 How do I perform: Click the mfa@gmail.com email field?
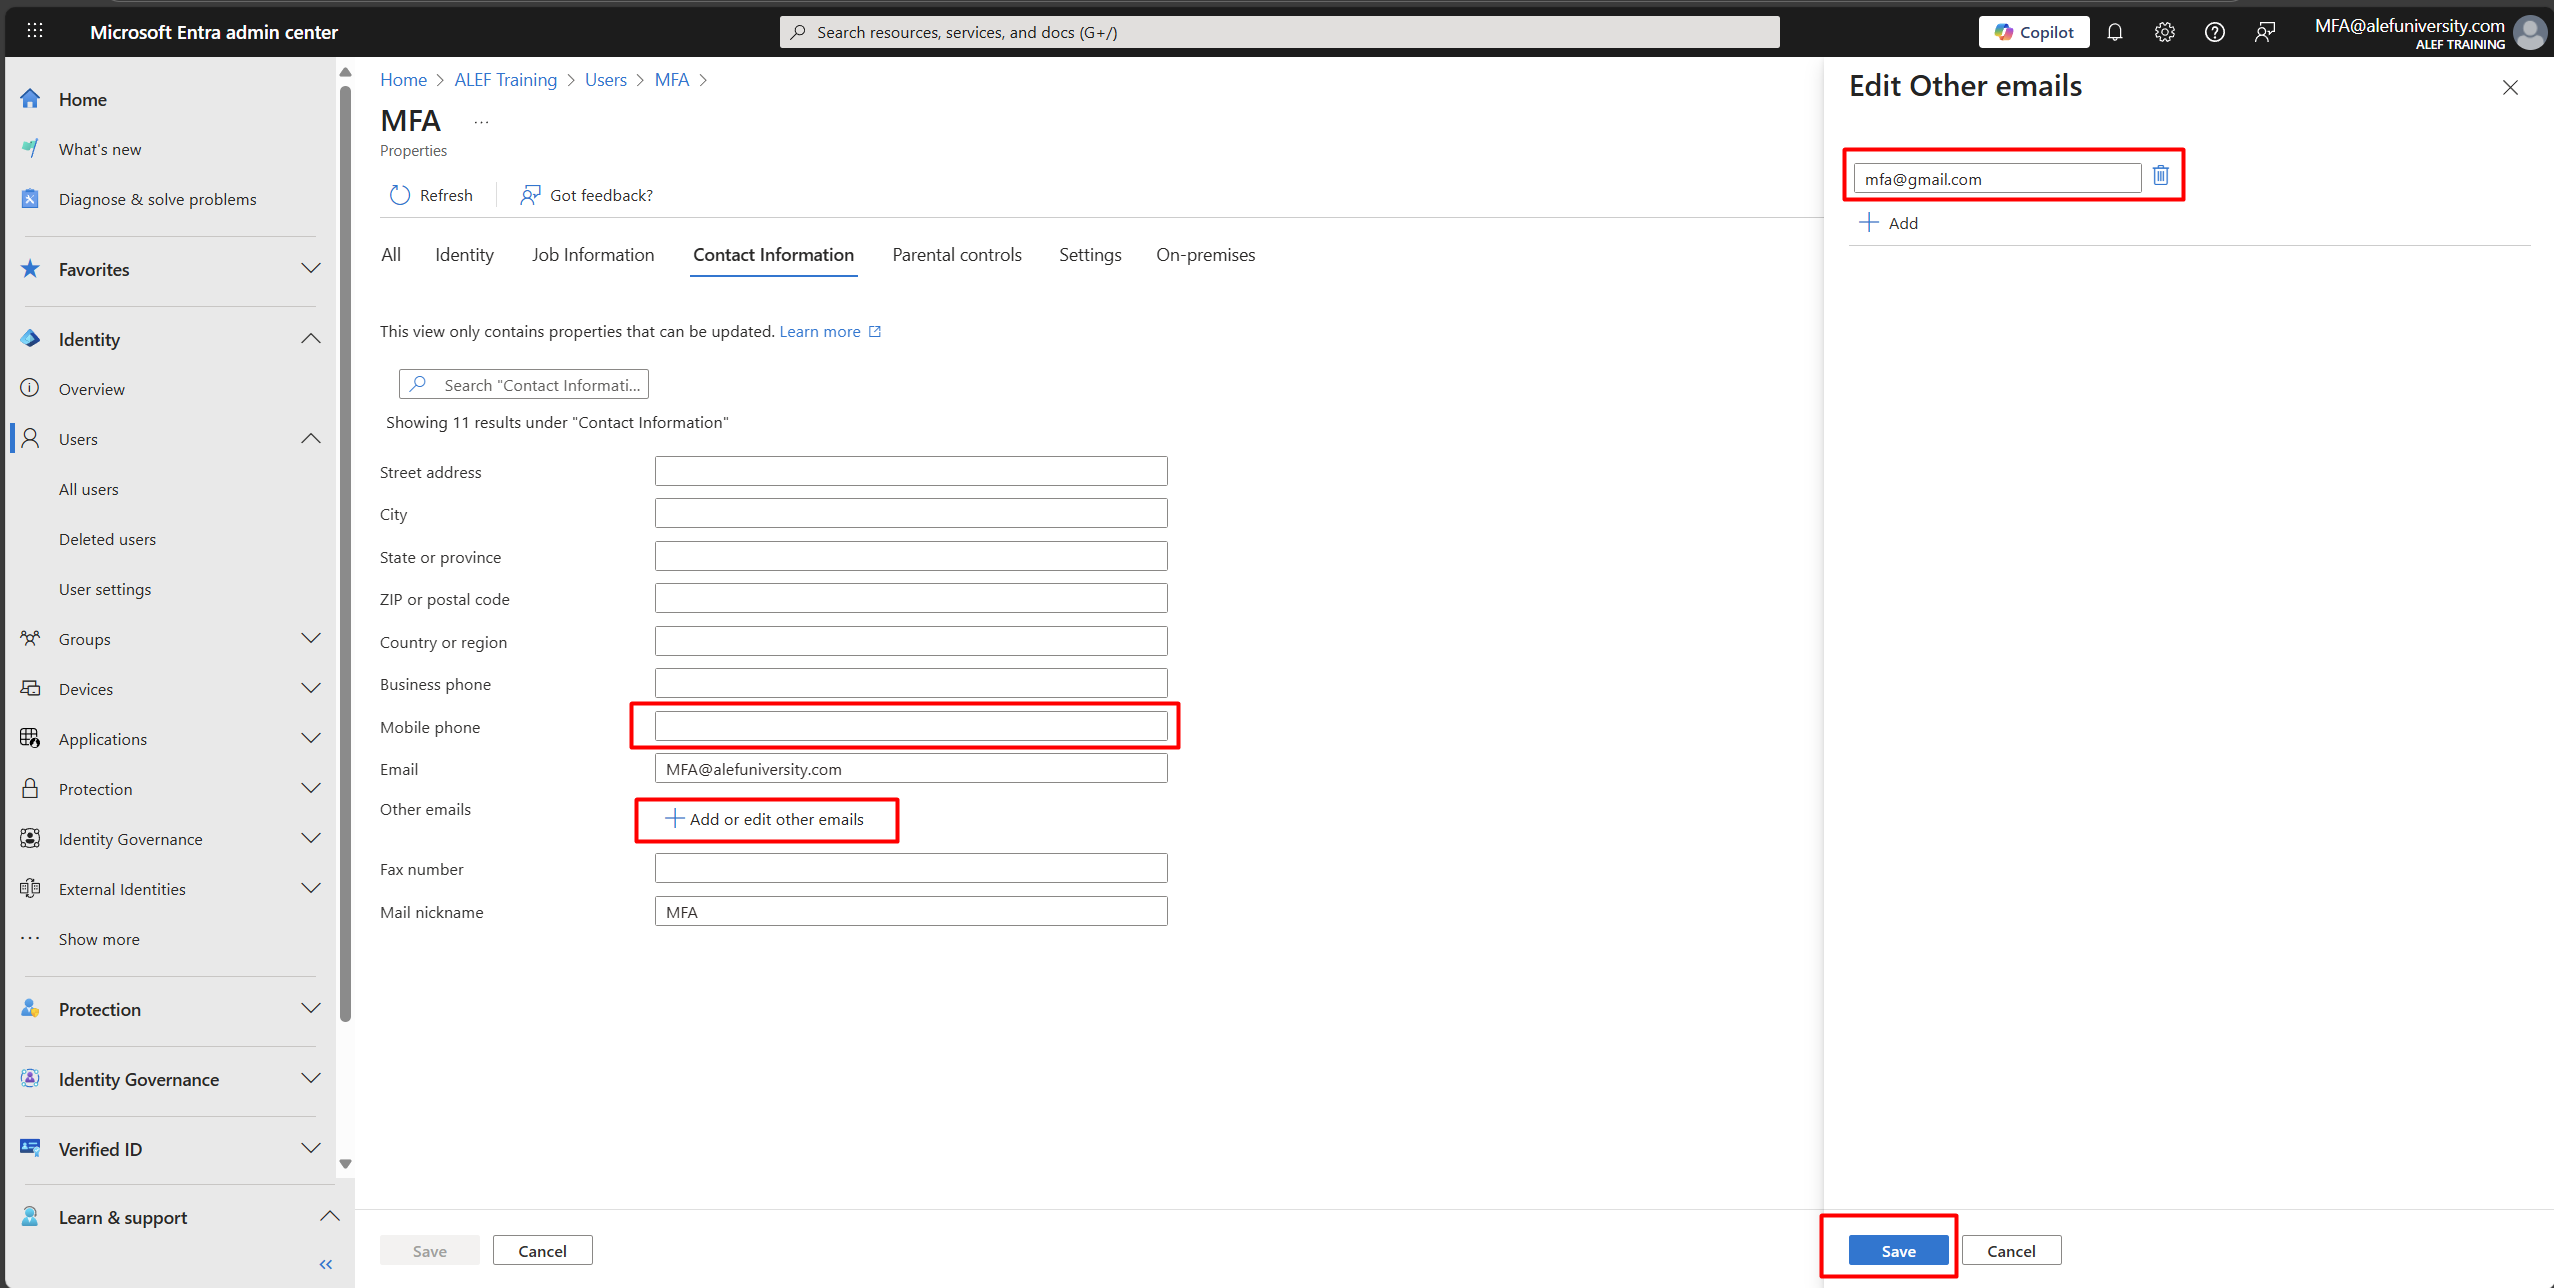coord(1997,178)
